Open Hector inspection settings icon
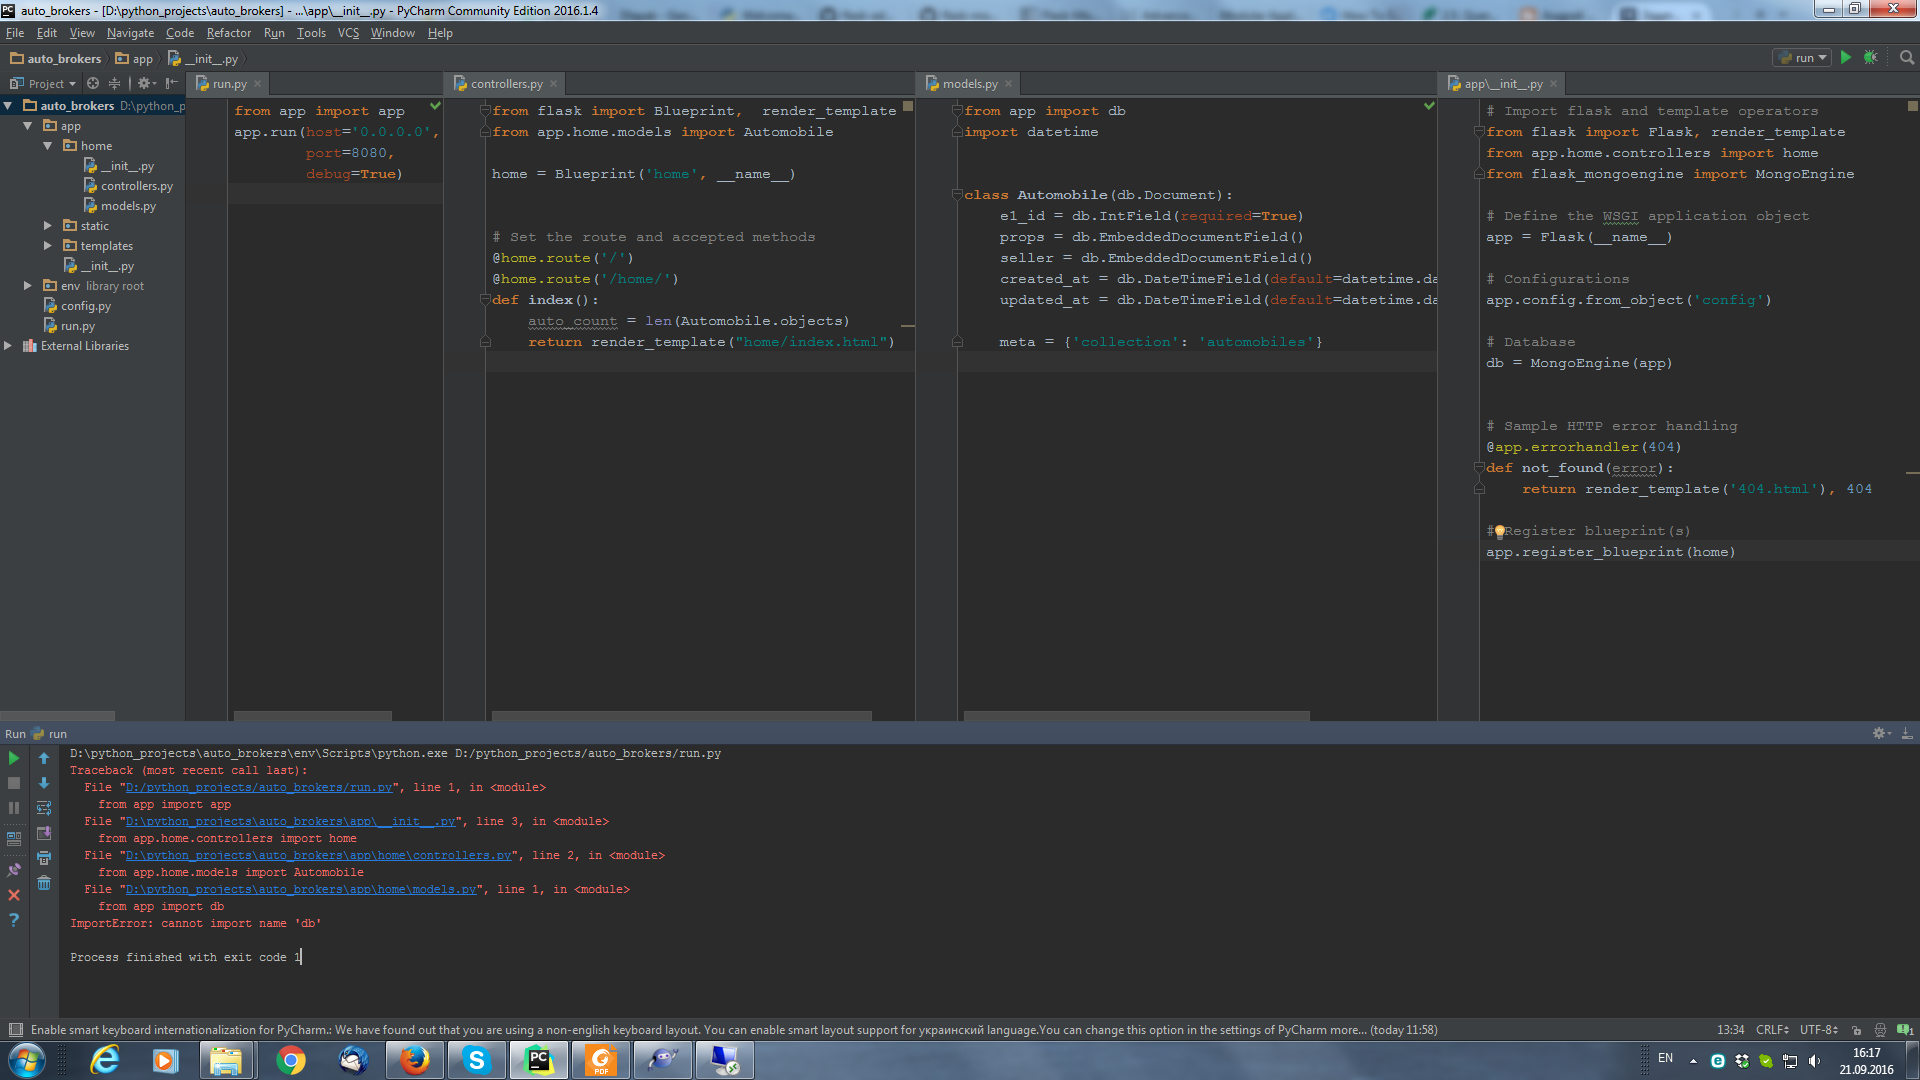1920x1080 pixels. coord(1880,1030)
